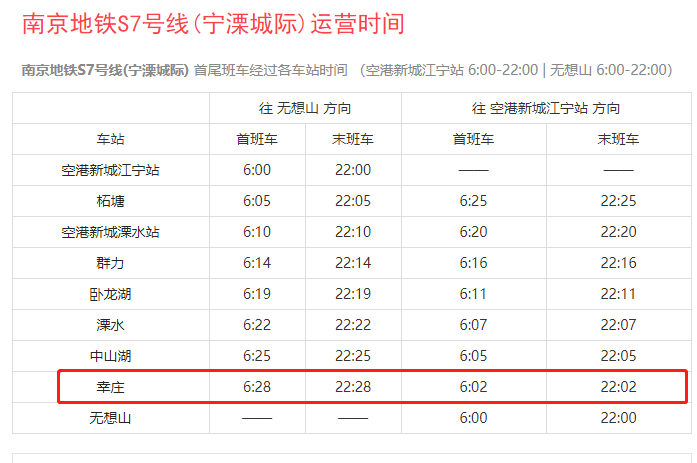
Task: Select the 溧水 station cell
Action: (110, 325)
